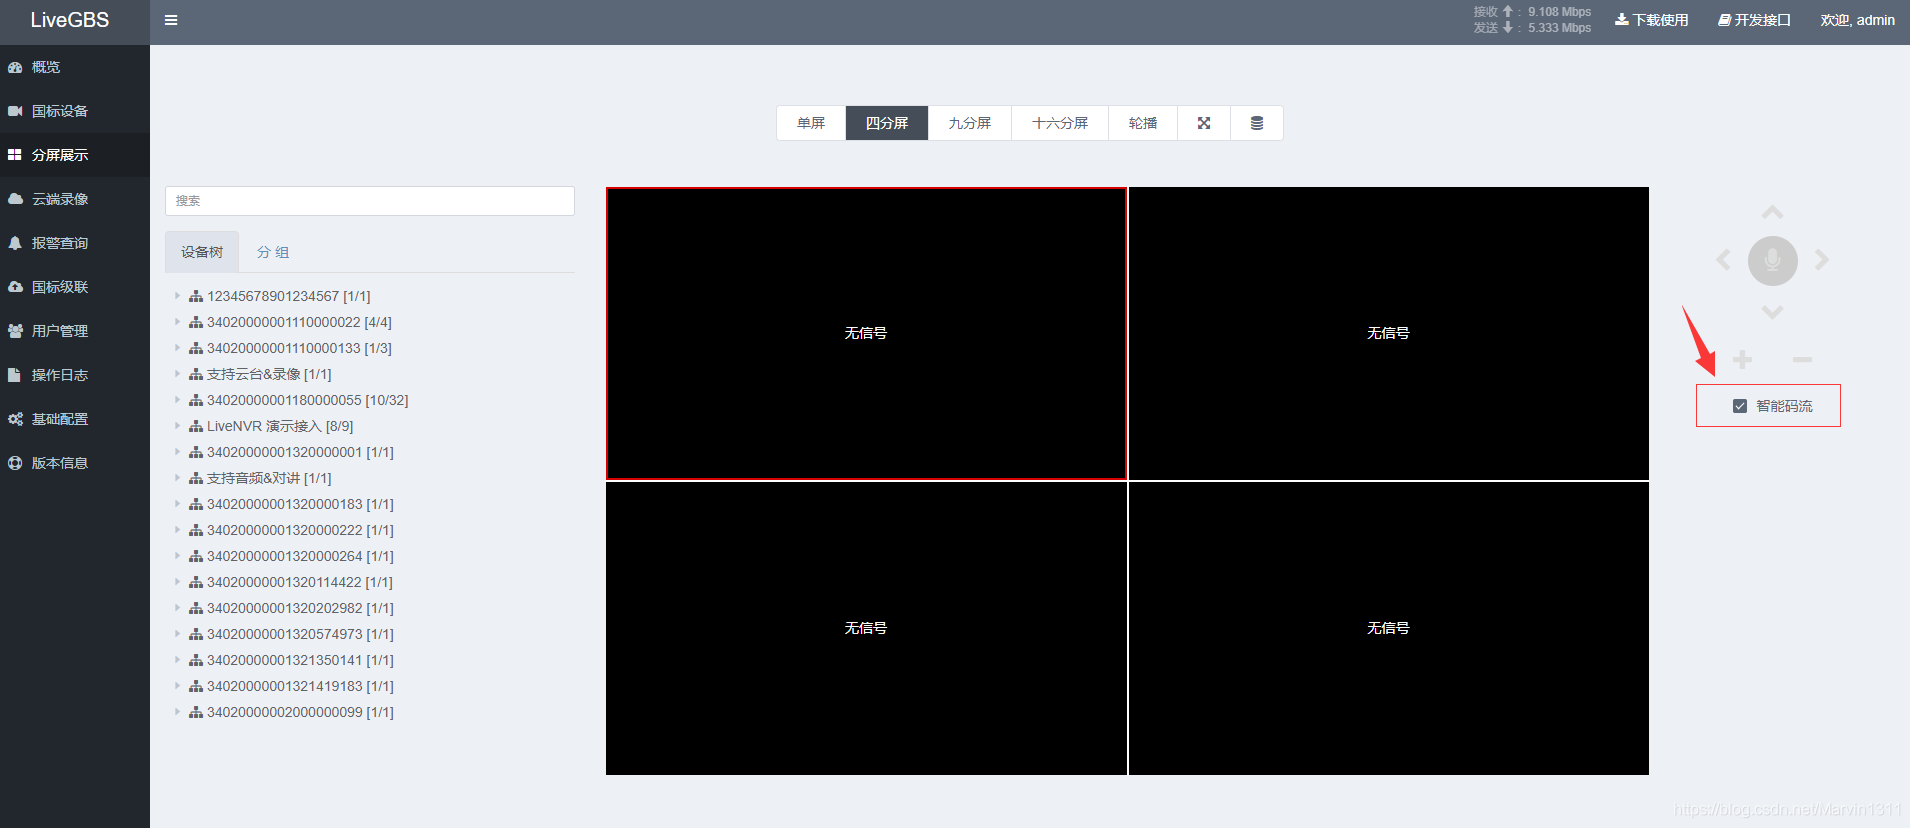Viewport: 1910px width, 828px height.
Task: Switch to the 分组 tab
Action: pos(273,252)
